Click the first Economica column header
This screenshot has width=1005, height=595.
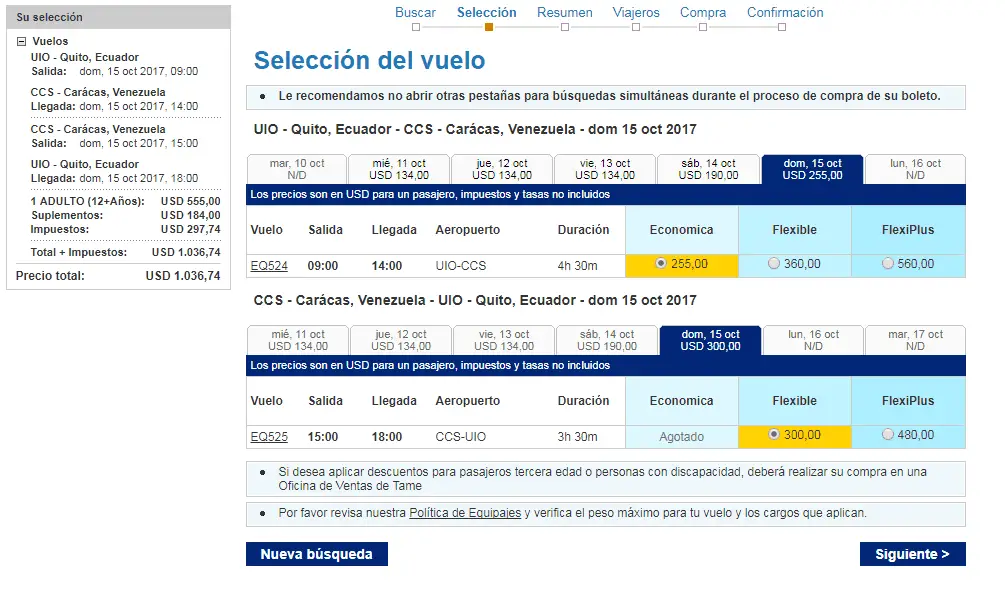[x=681, y=230]
